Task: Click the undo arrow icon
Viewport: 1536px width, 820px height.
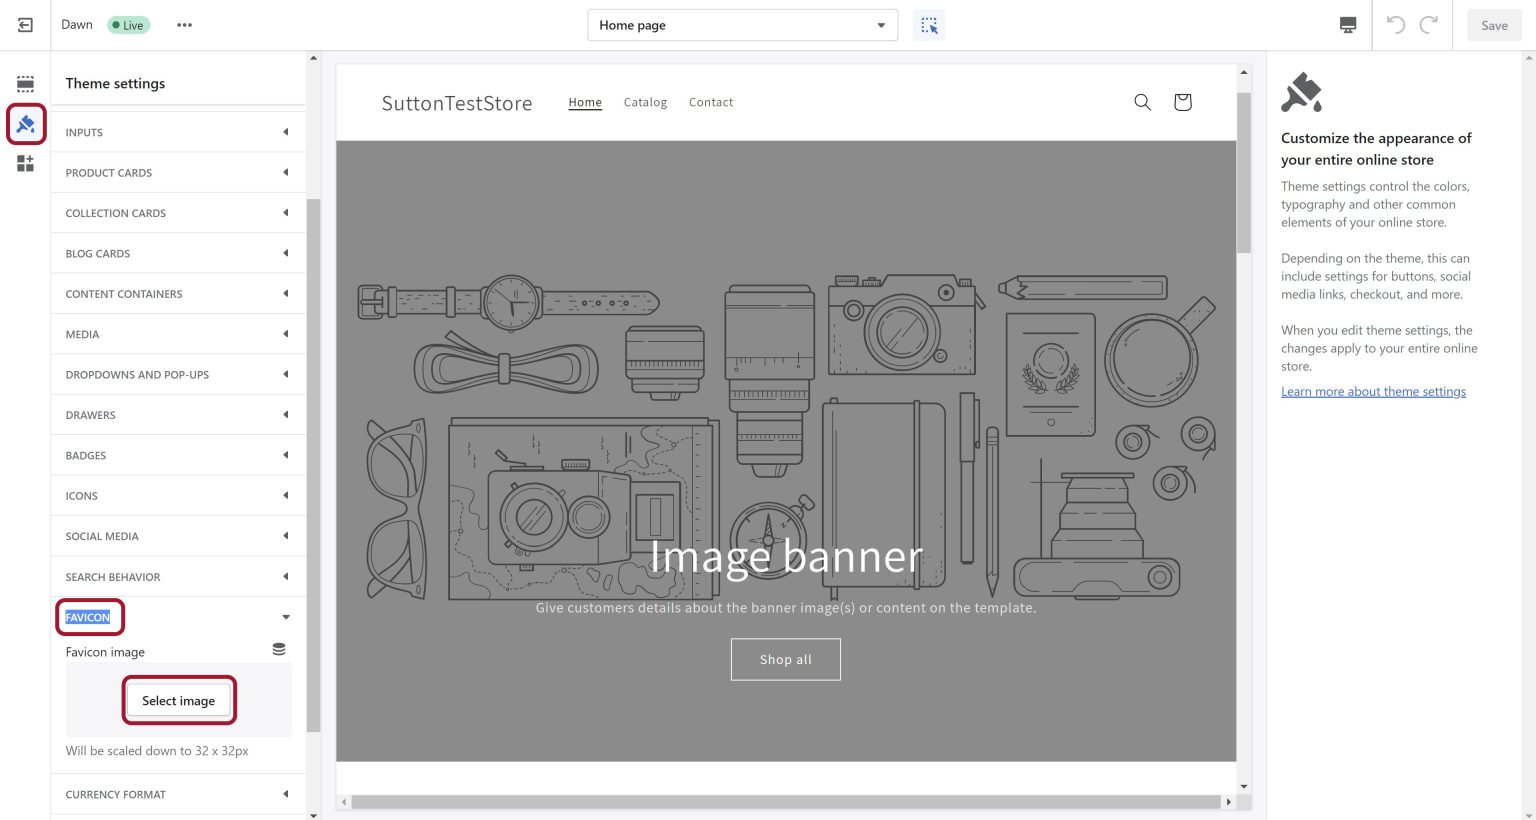Action: pyautogui.click(x=1397, y=25)
